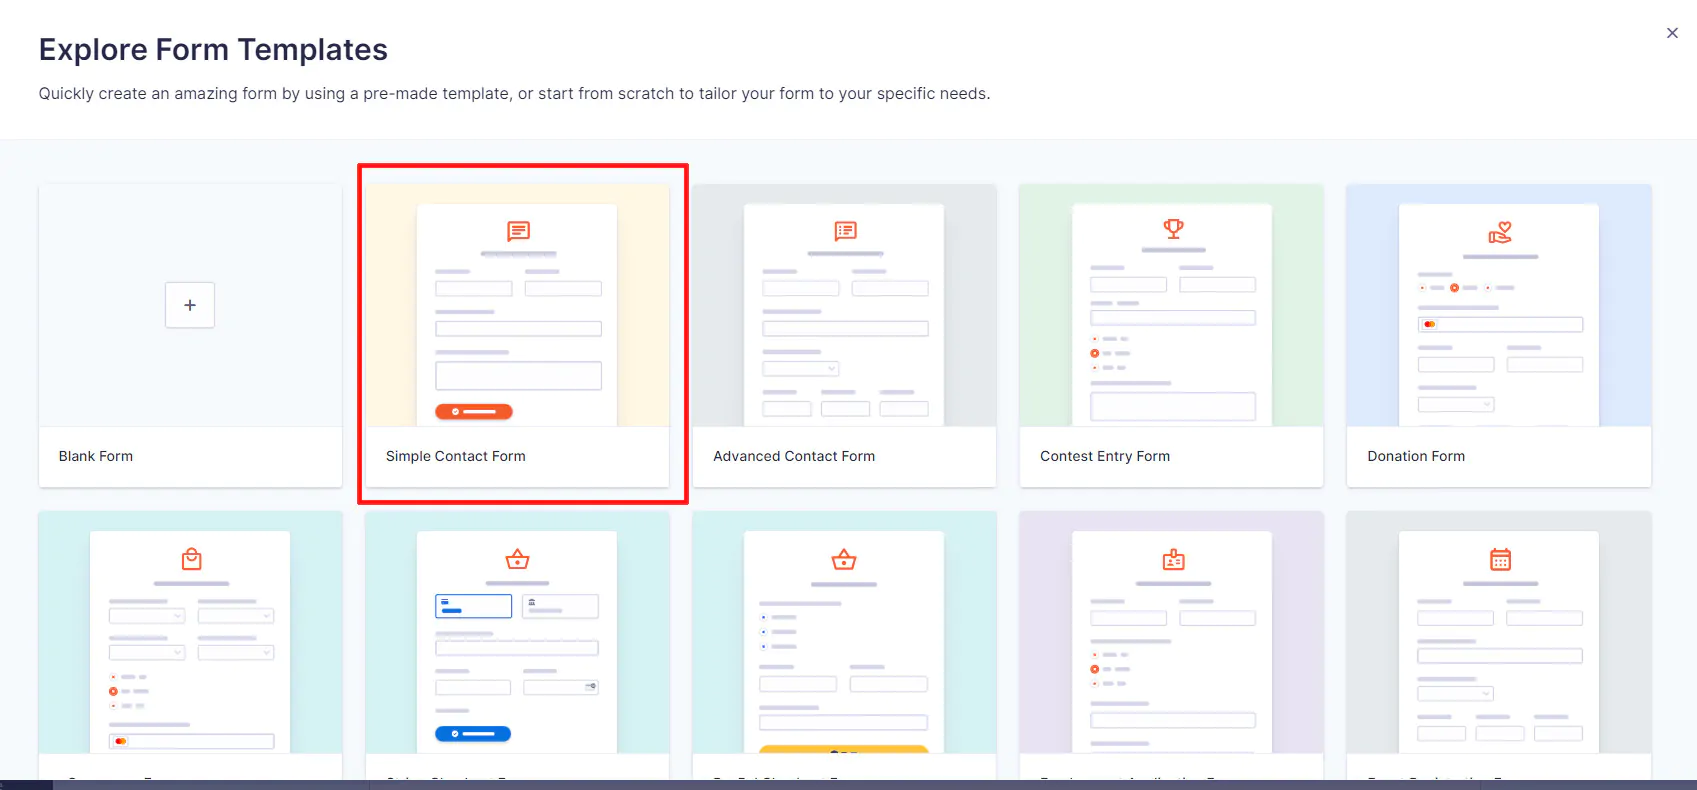1697x790 pixels.
Task: Click the dropdown field in Advanced Contact preview
Action: tap(801, 369)
